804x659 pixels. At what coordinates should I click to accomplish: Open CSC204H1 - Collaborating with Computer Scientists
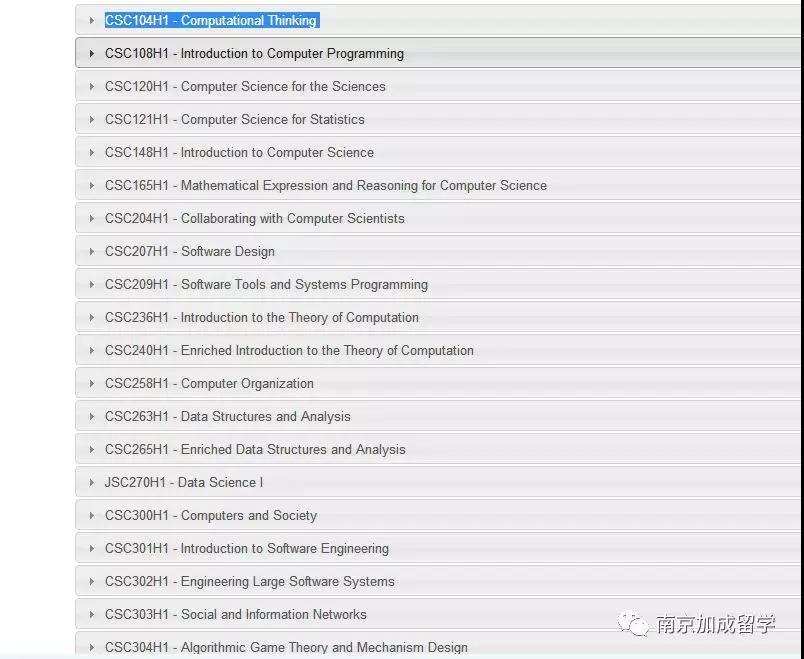(x=255, y=218)
